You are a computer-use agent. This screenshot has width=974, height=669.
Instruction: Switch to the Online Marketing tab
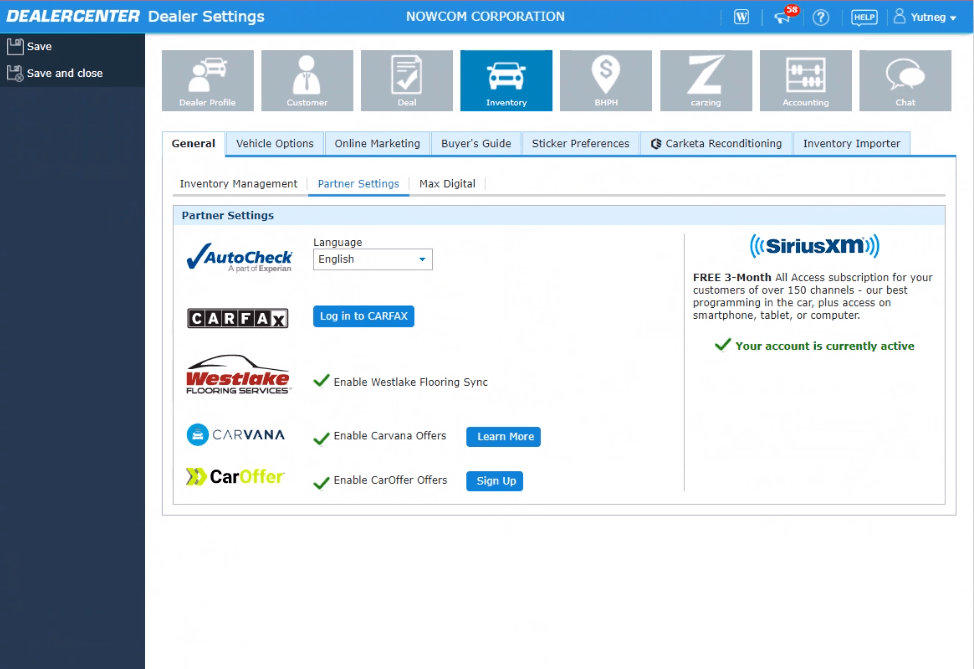pyautogui.click(x=377, y=143)
